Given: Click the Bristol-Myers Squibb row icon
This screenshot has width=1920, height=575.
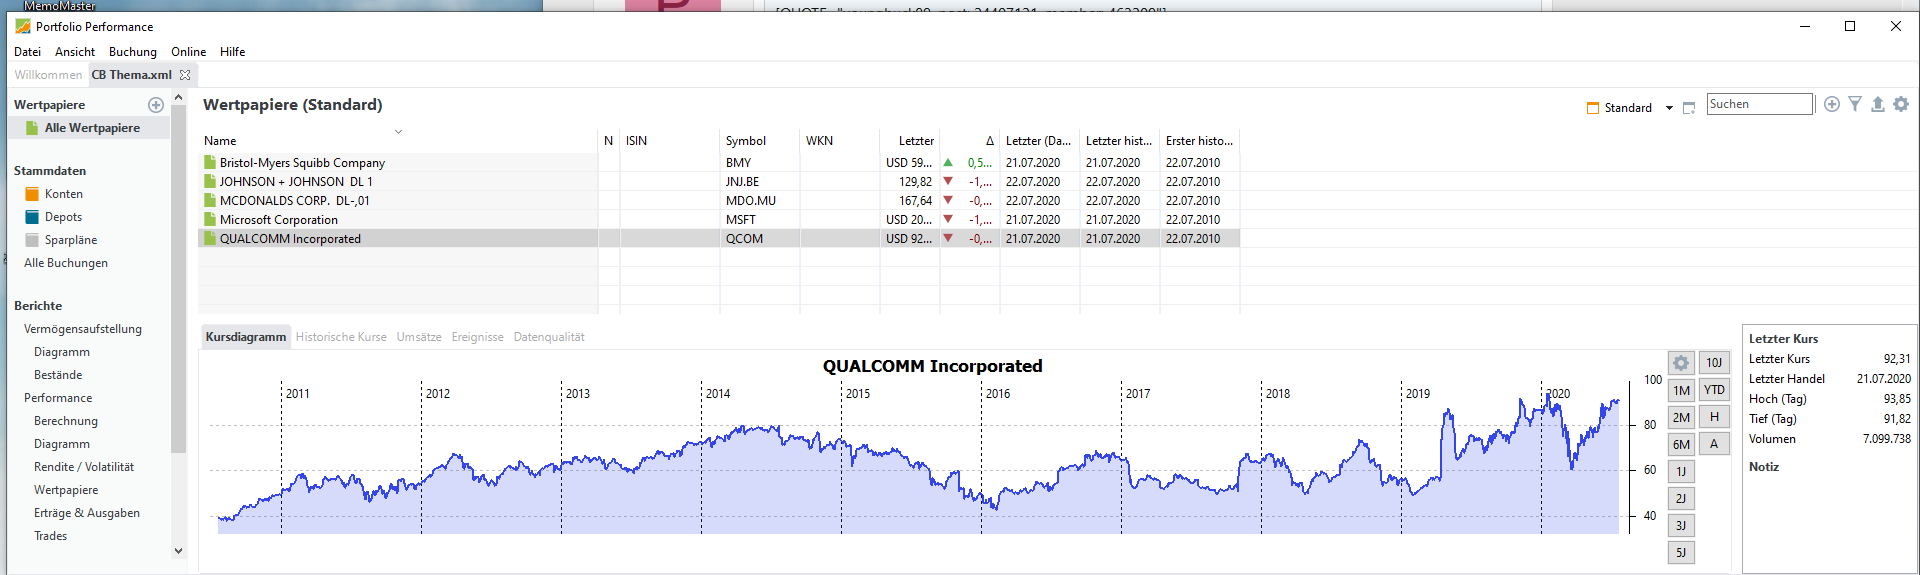Looking at the screenshot, I should click(210, 162).
